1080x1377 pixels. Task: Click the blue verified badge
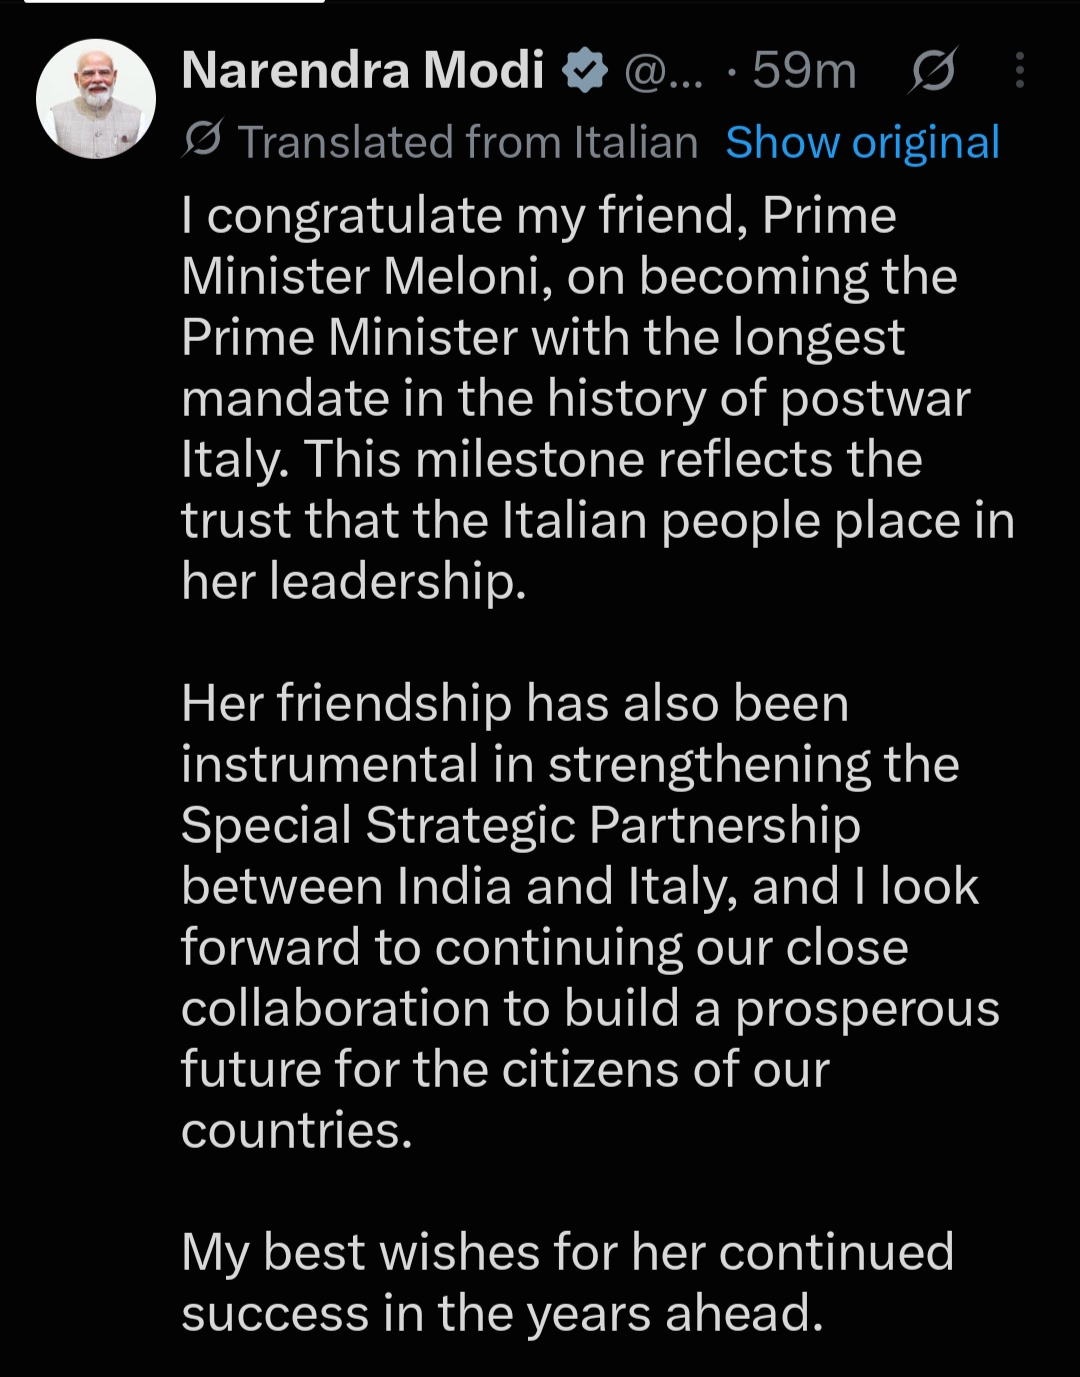coord(585,71)
